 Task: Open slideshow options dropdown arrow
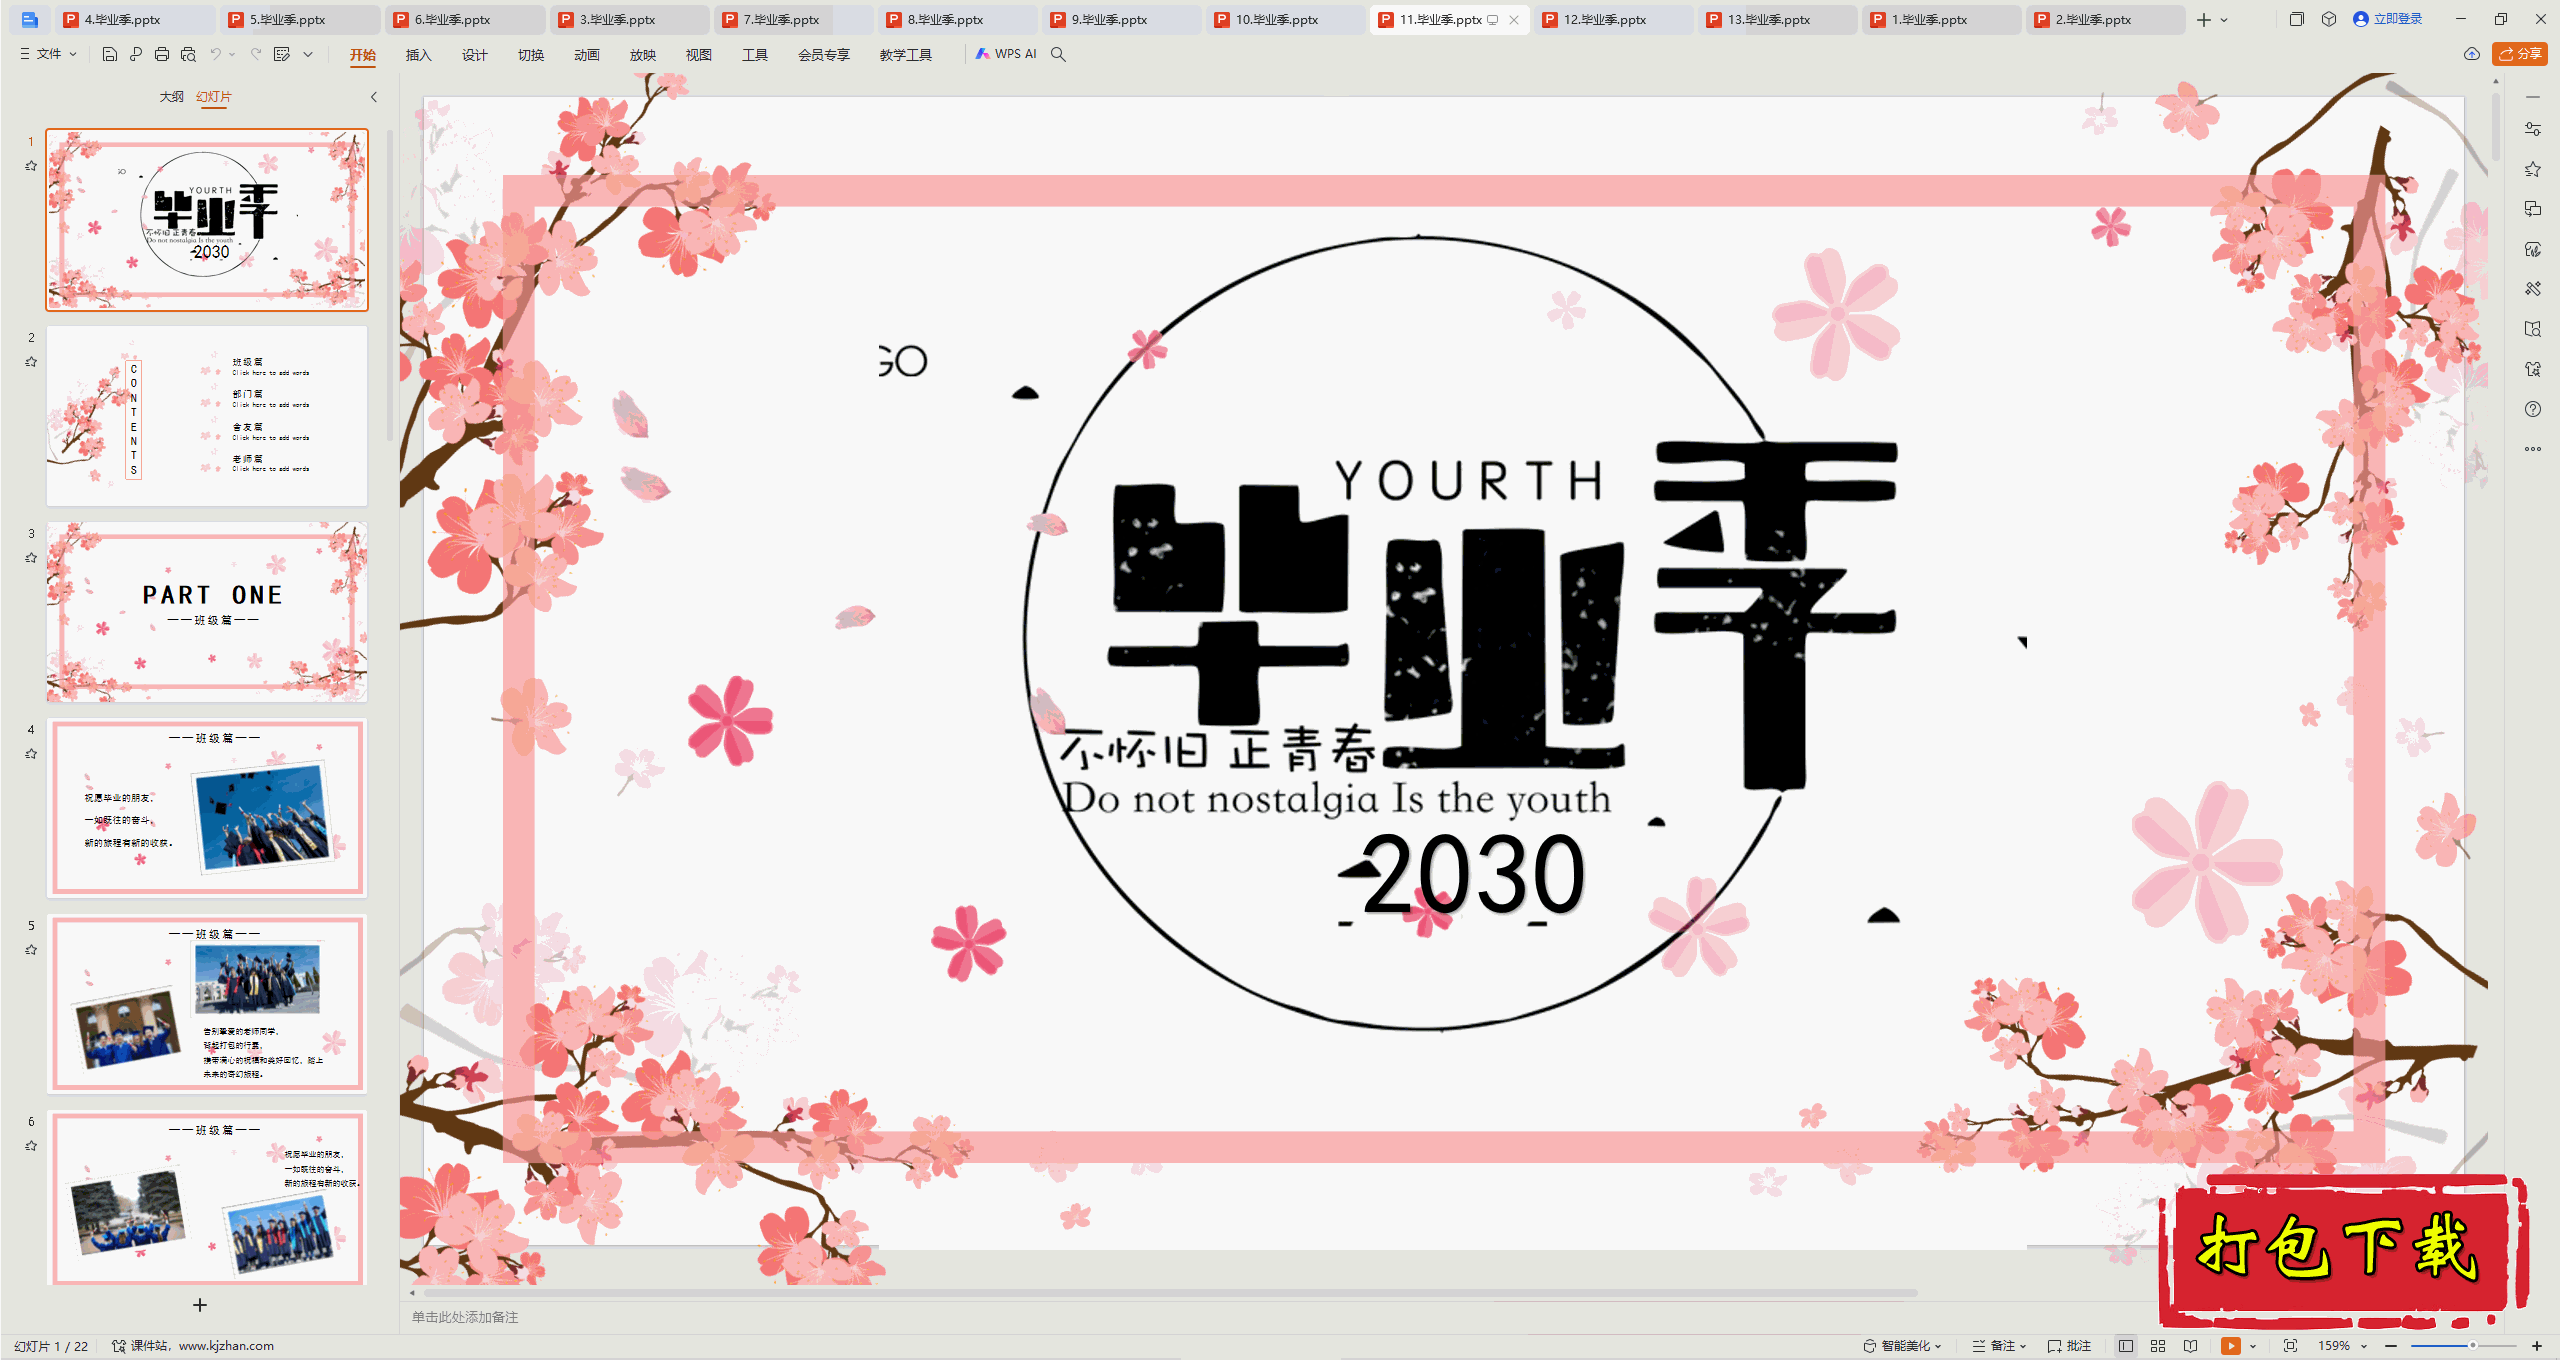click(2253, 1346)
